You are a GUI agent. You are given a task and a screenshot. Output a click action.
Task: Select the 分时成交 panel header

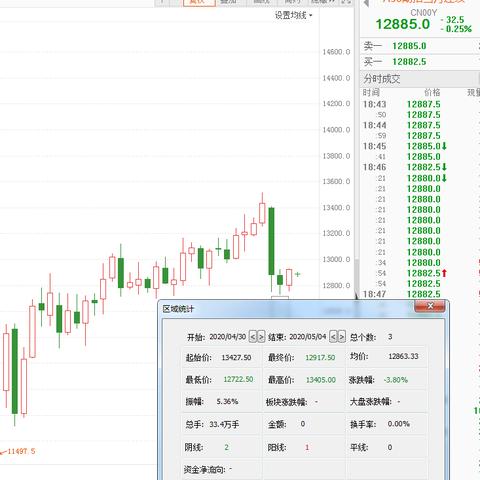point(381,79)
